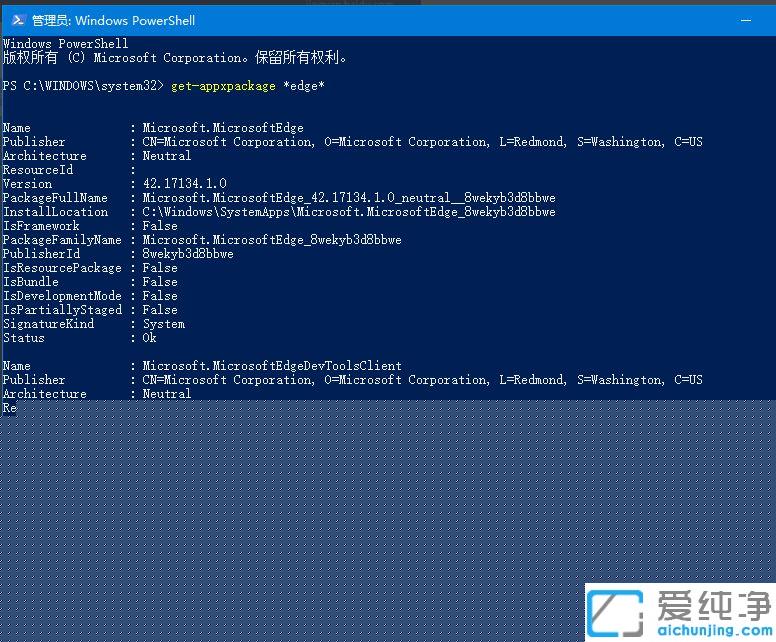Click the second Architecture value 'Neutral'

click(167, 394)
